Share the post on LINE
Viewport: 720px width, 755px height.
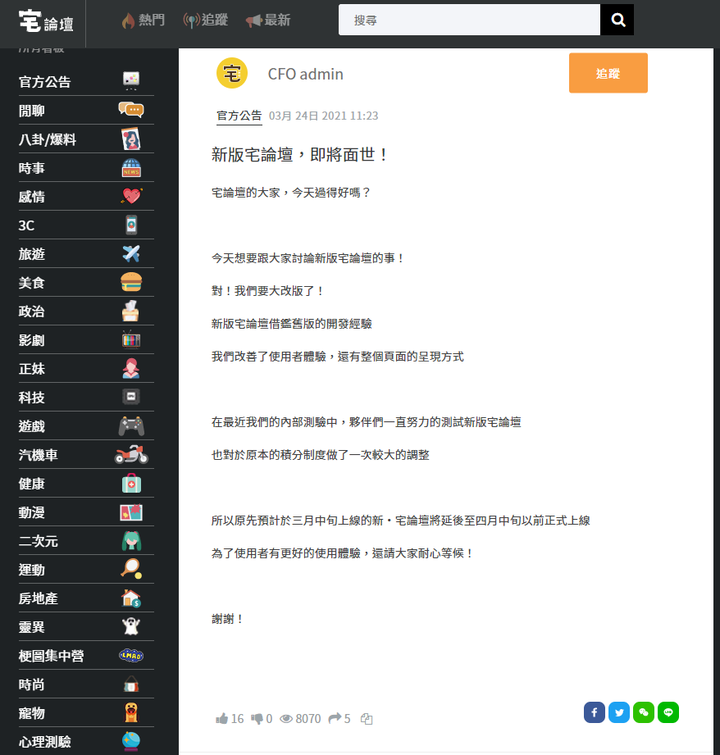click(668, 712)
